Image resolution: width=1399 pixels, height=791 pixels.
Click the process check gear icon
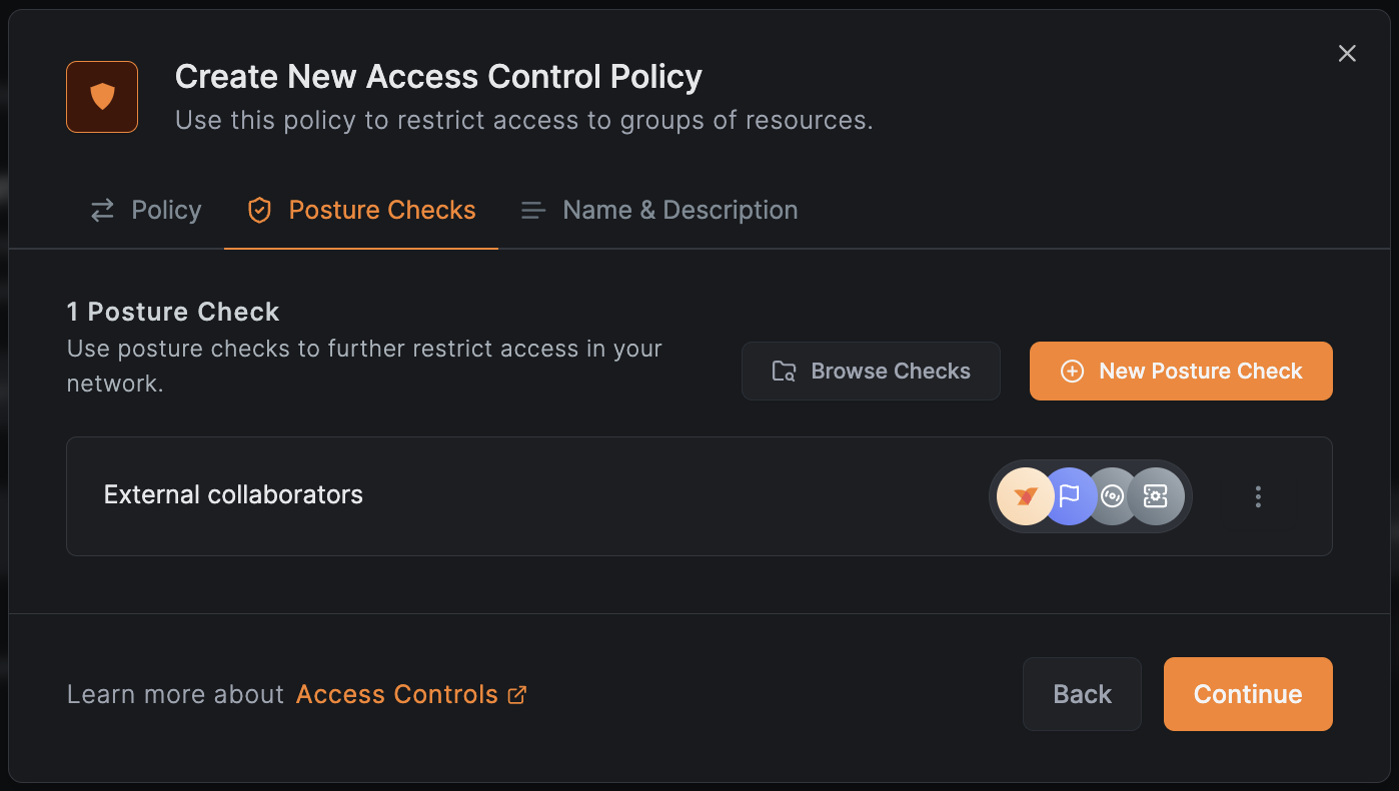pos(1155,496)
